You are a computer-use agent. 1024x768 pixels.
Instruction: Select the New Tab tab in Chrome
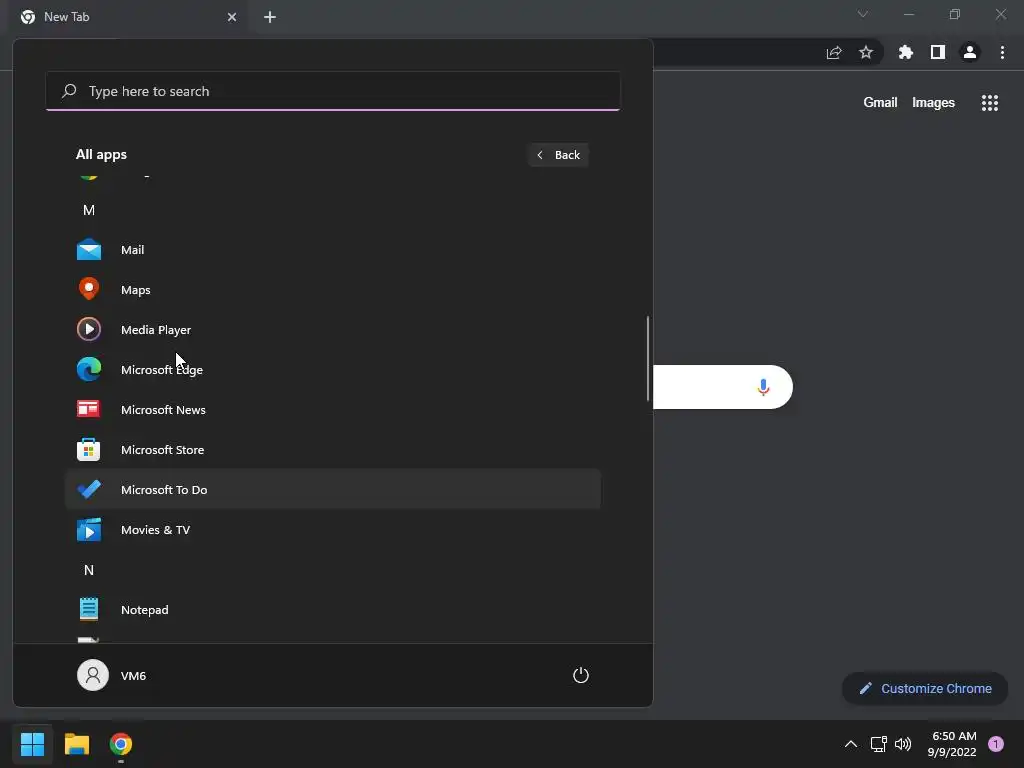[128, 17]
